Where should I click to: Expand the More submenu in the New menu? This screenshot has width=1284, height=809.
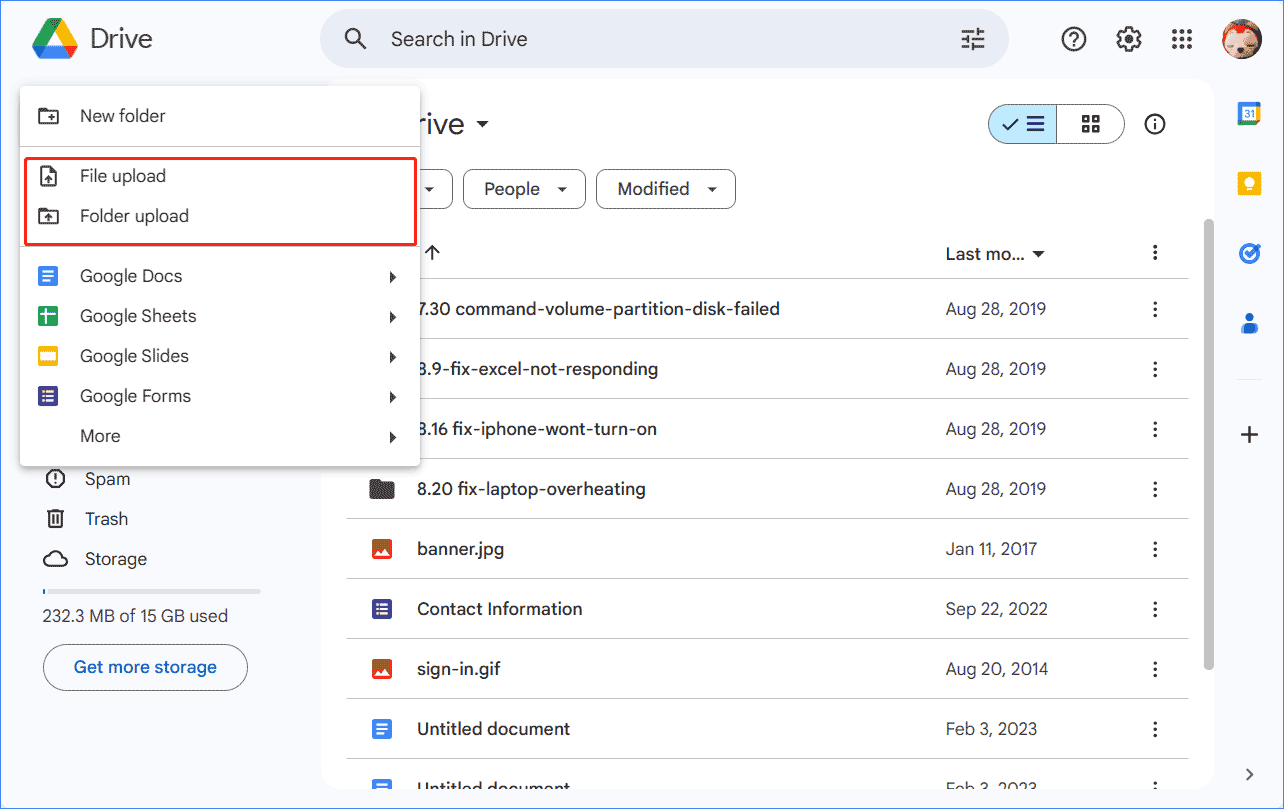(100, 436)
